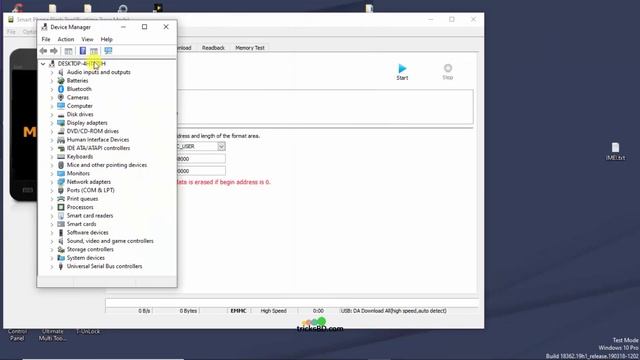
Task: Click the Ultimate Multi Tool desktop shortcut
Action: coord(53,335)
